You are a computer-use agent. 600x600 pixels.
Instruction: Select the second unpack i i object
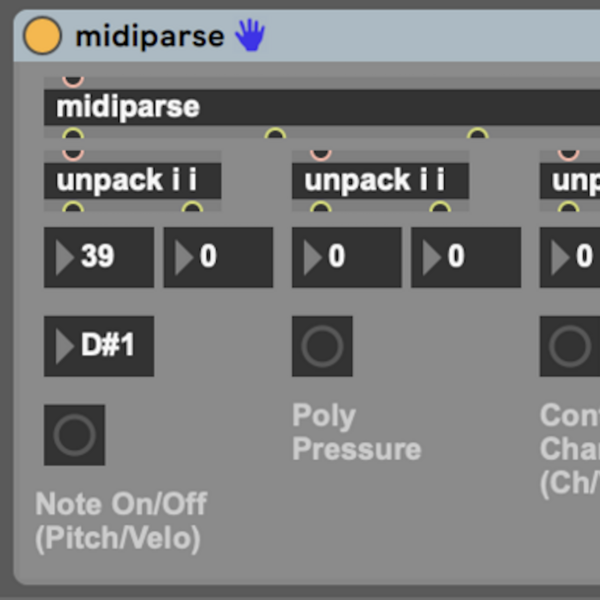click(380, 181)
